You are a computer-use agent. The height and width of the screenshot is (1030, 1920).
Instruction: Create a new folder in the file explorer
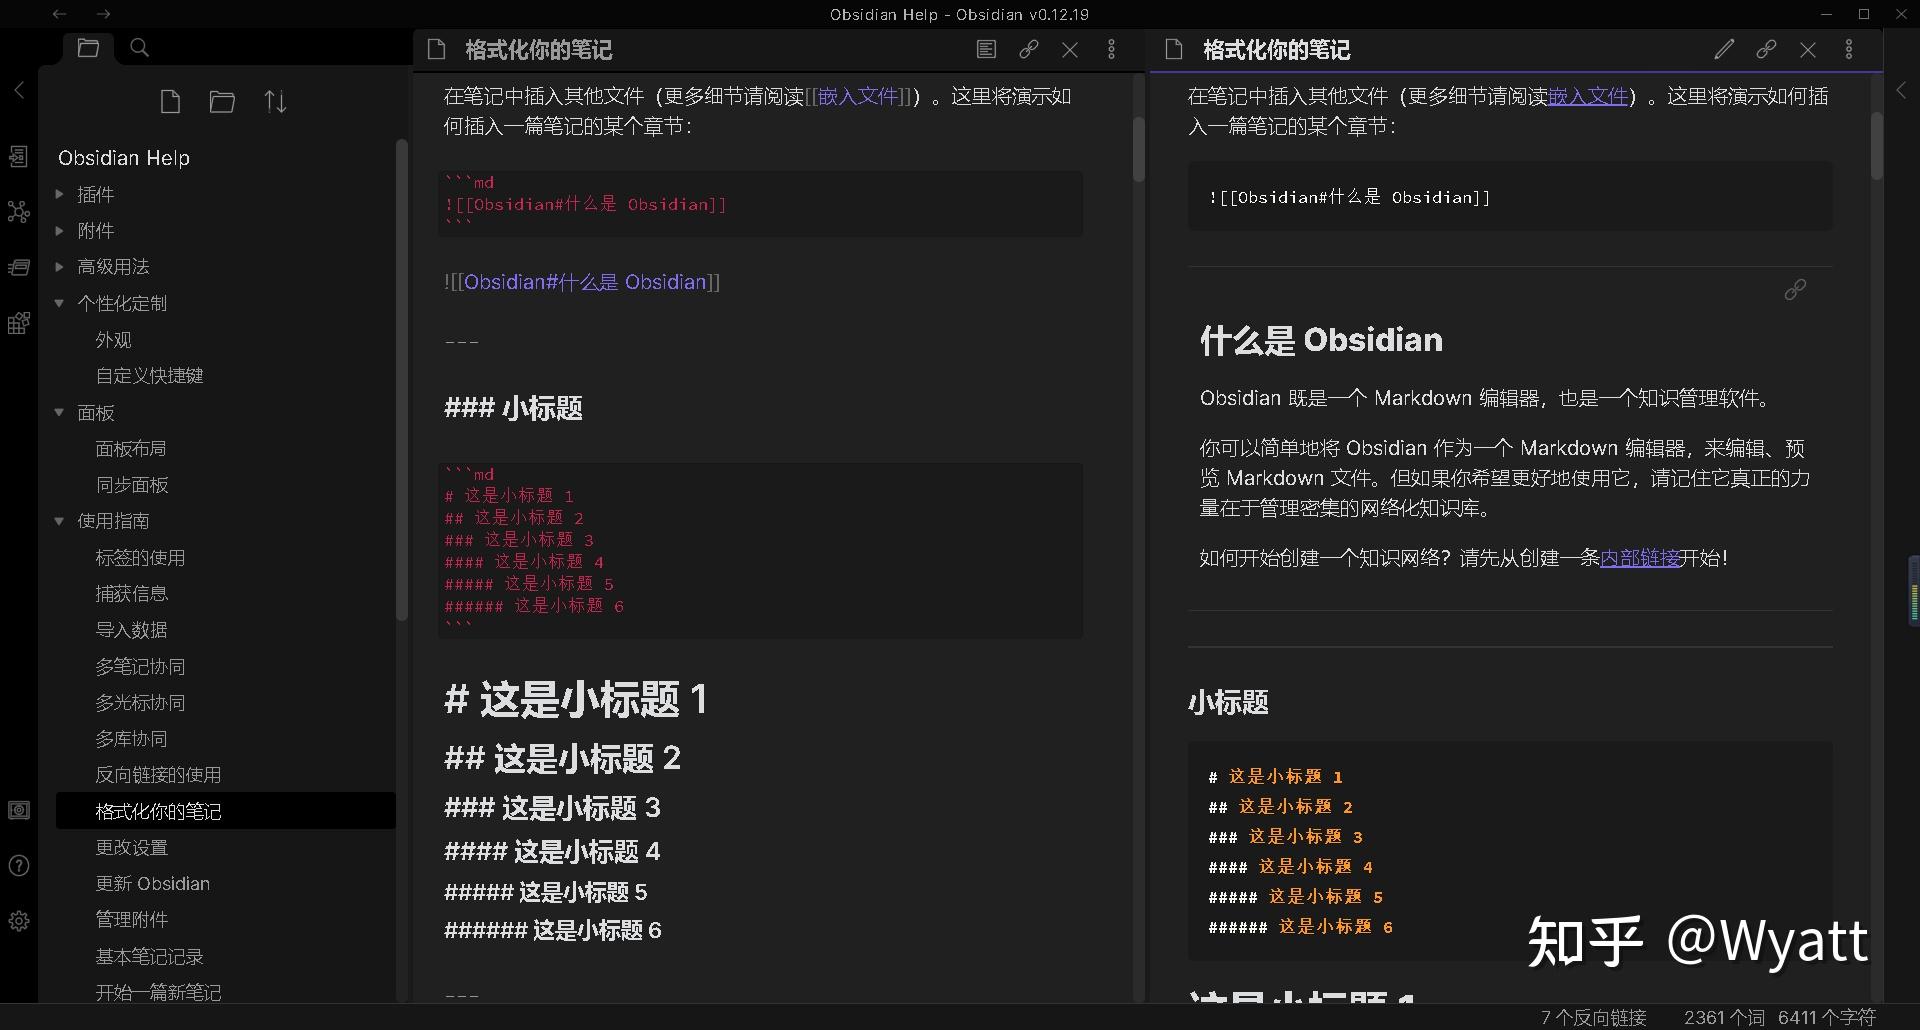pyautogui.click(x=222, y=101)
